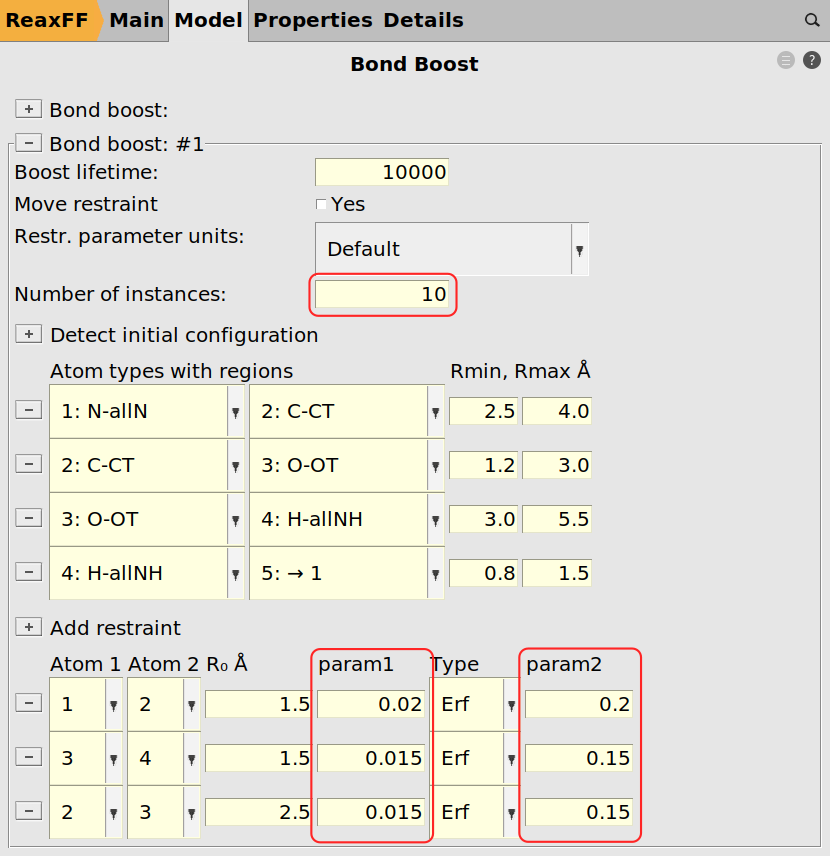The image size is (830, 856).
Task: Open the 2: C-CT first row dropdown
Action: click(346, 411)
